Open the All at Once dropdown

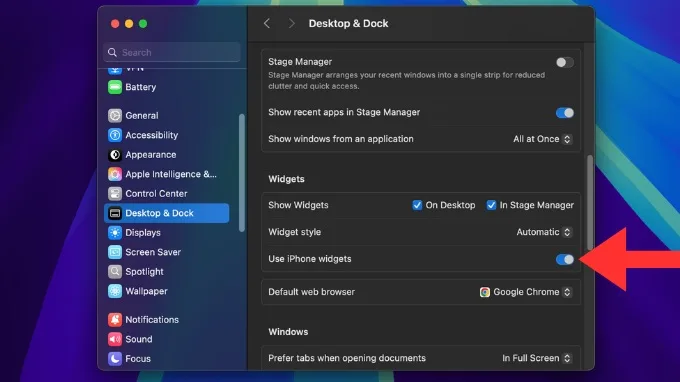pos(542,139)
